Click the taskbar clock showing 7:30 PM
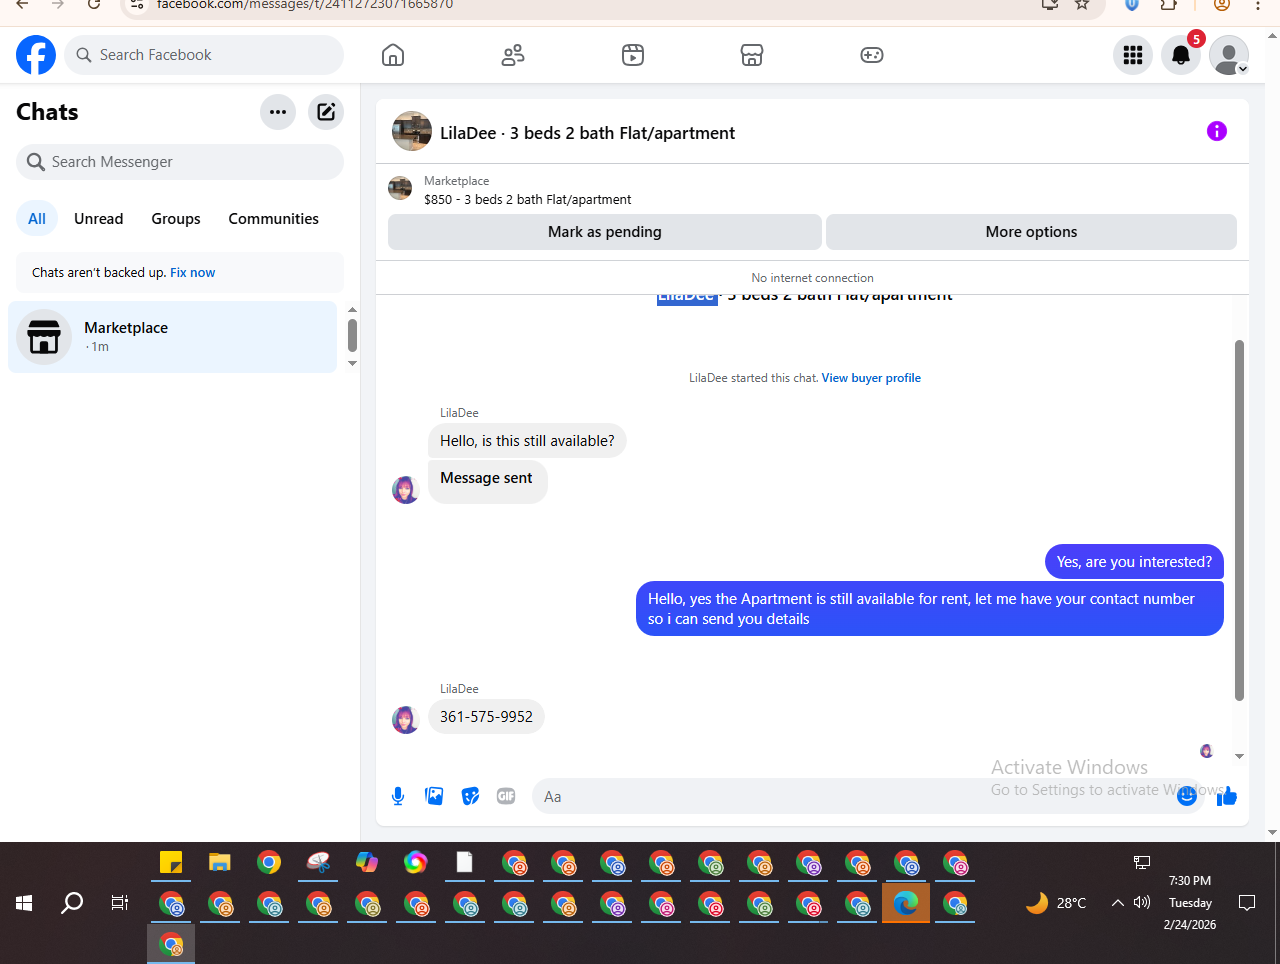 (1190, 903)
